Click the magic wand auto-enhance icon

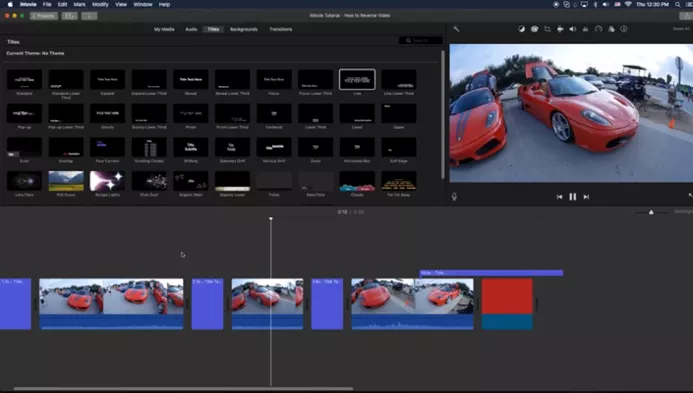point(456,29)
